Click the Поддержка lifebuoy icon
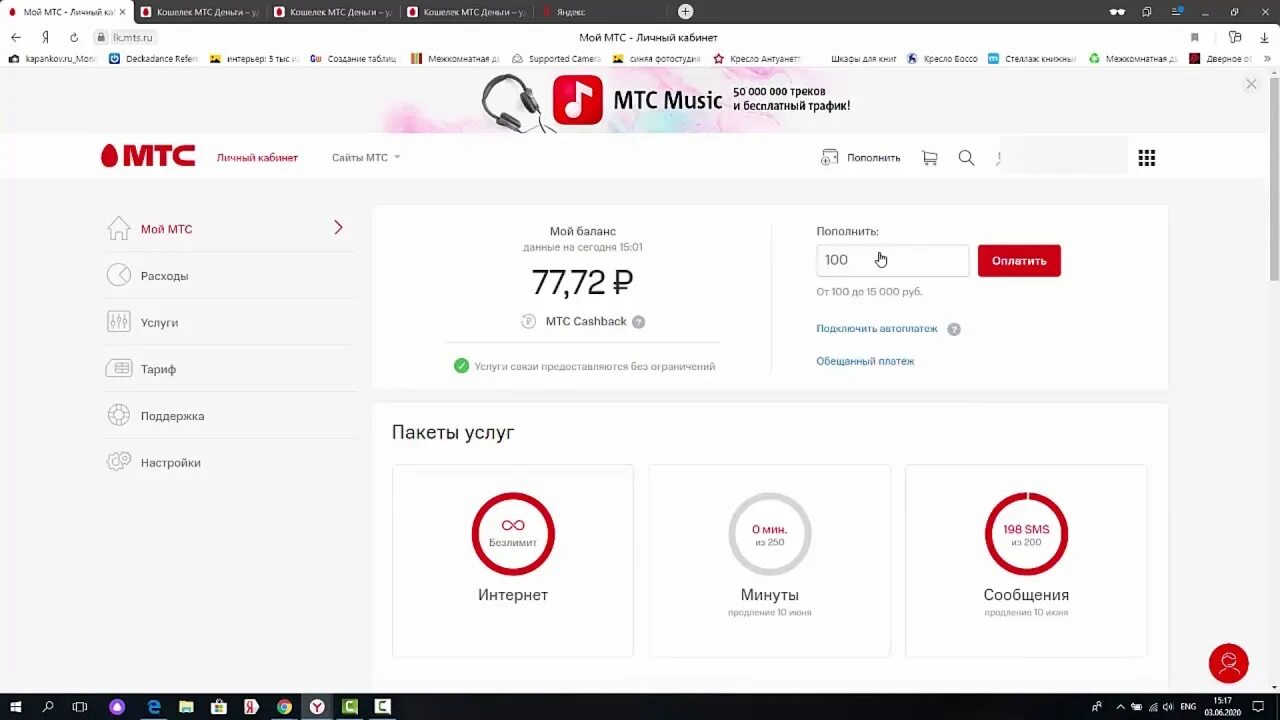 click(x=119, y=415)
